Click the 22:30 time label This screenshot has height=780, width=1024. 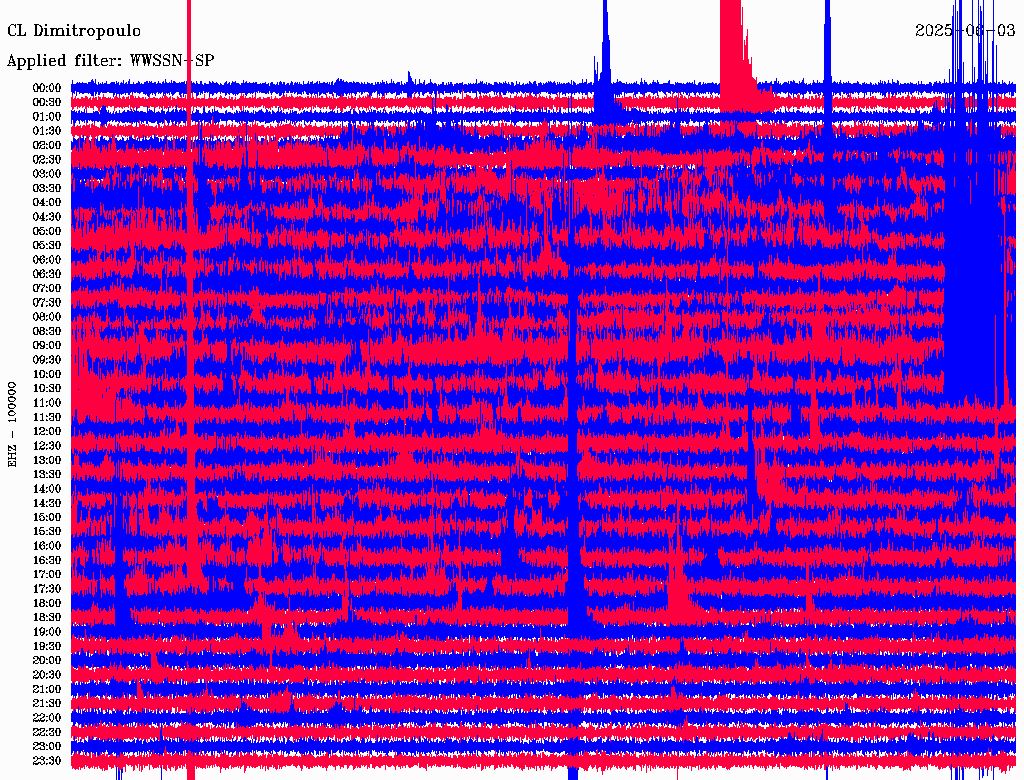[x=47, y=733]
